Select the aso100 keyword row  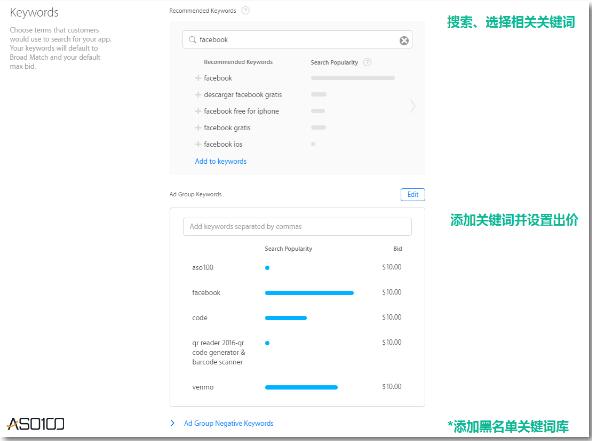tap(297, 267)
